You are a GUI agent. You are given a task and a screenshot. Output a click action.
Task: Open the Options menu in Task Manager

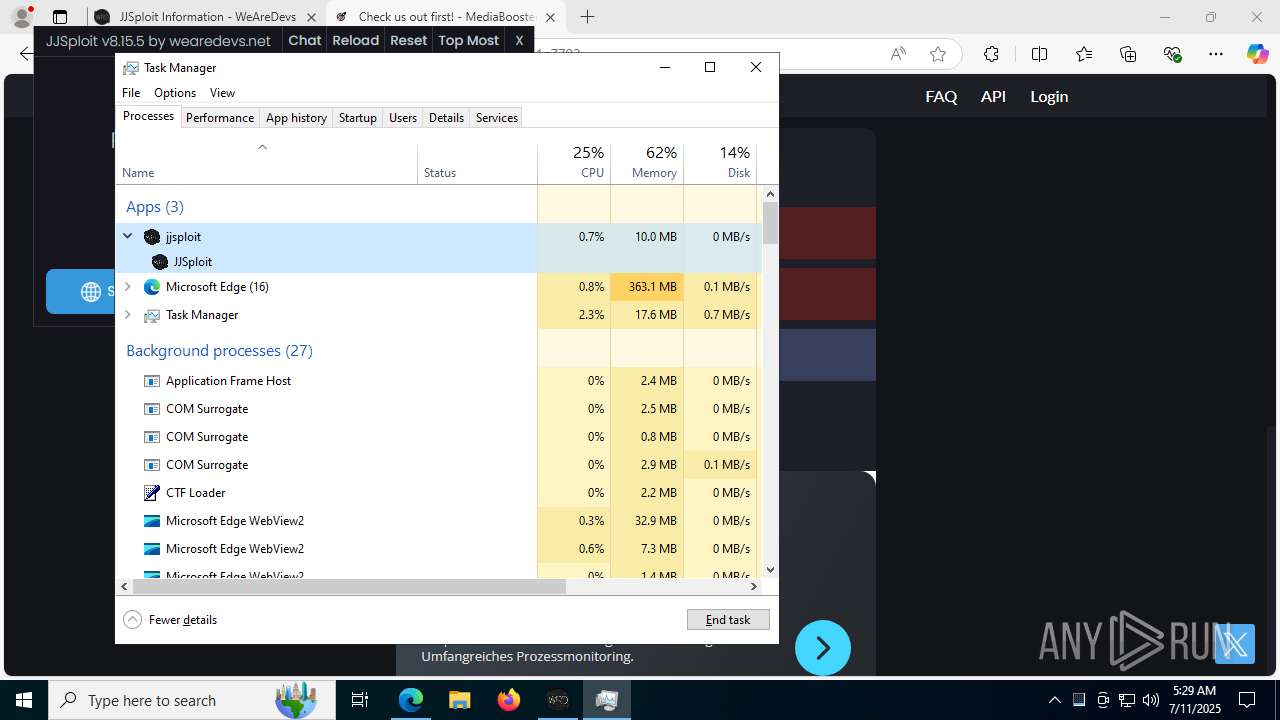pyautogui.click(x=175, y=93)
